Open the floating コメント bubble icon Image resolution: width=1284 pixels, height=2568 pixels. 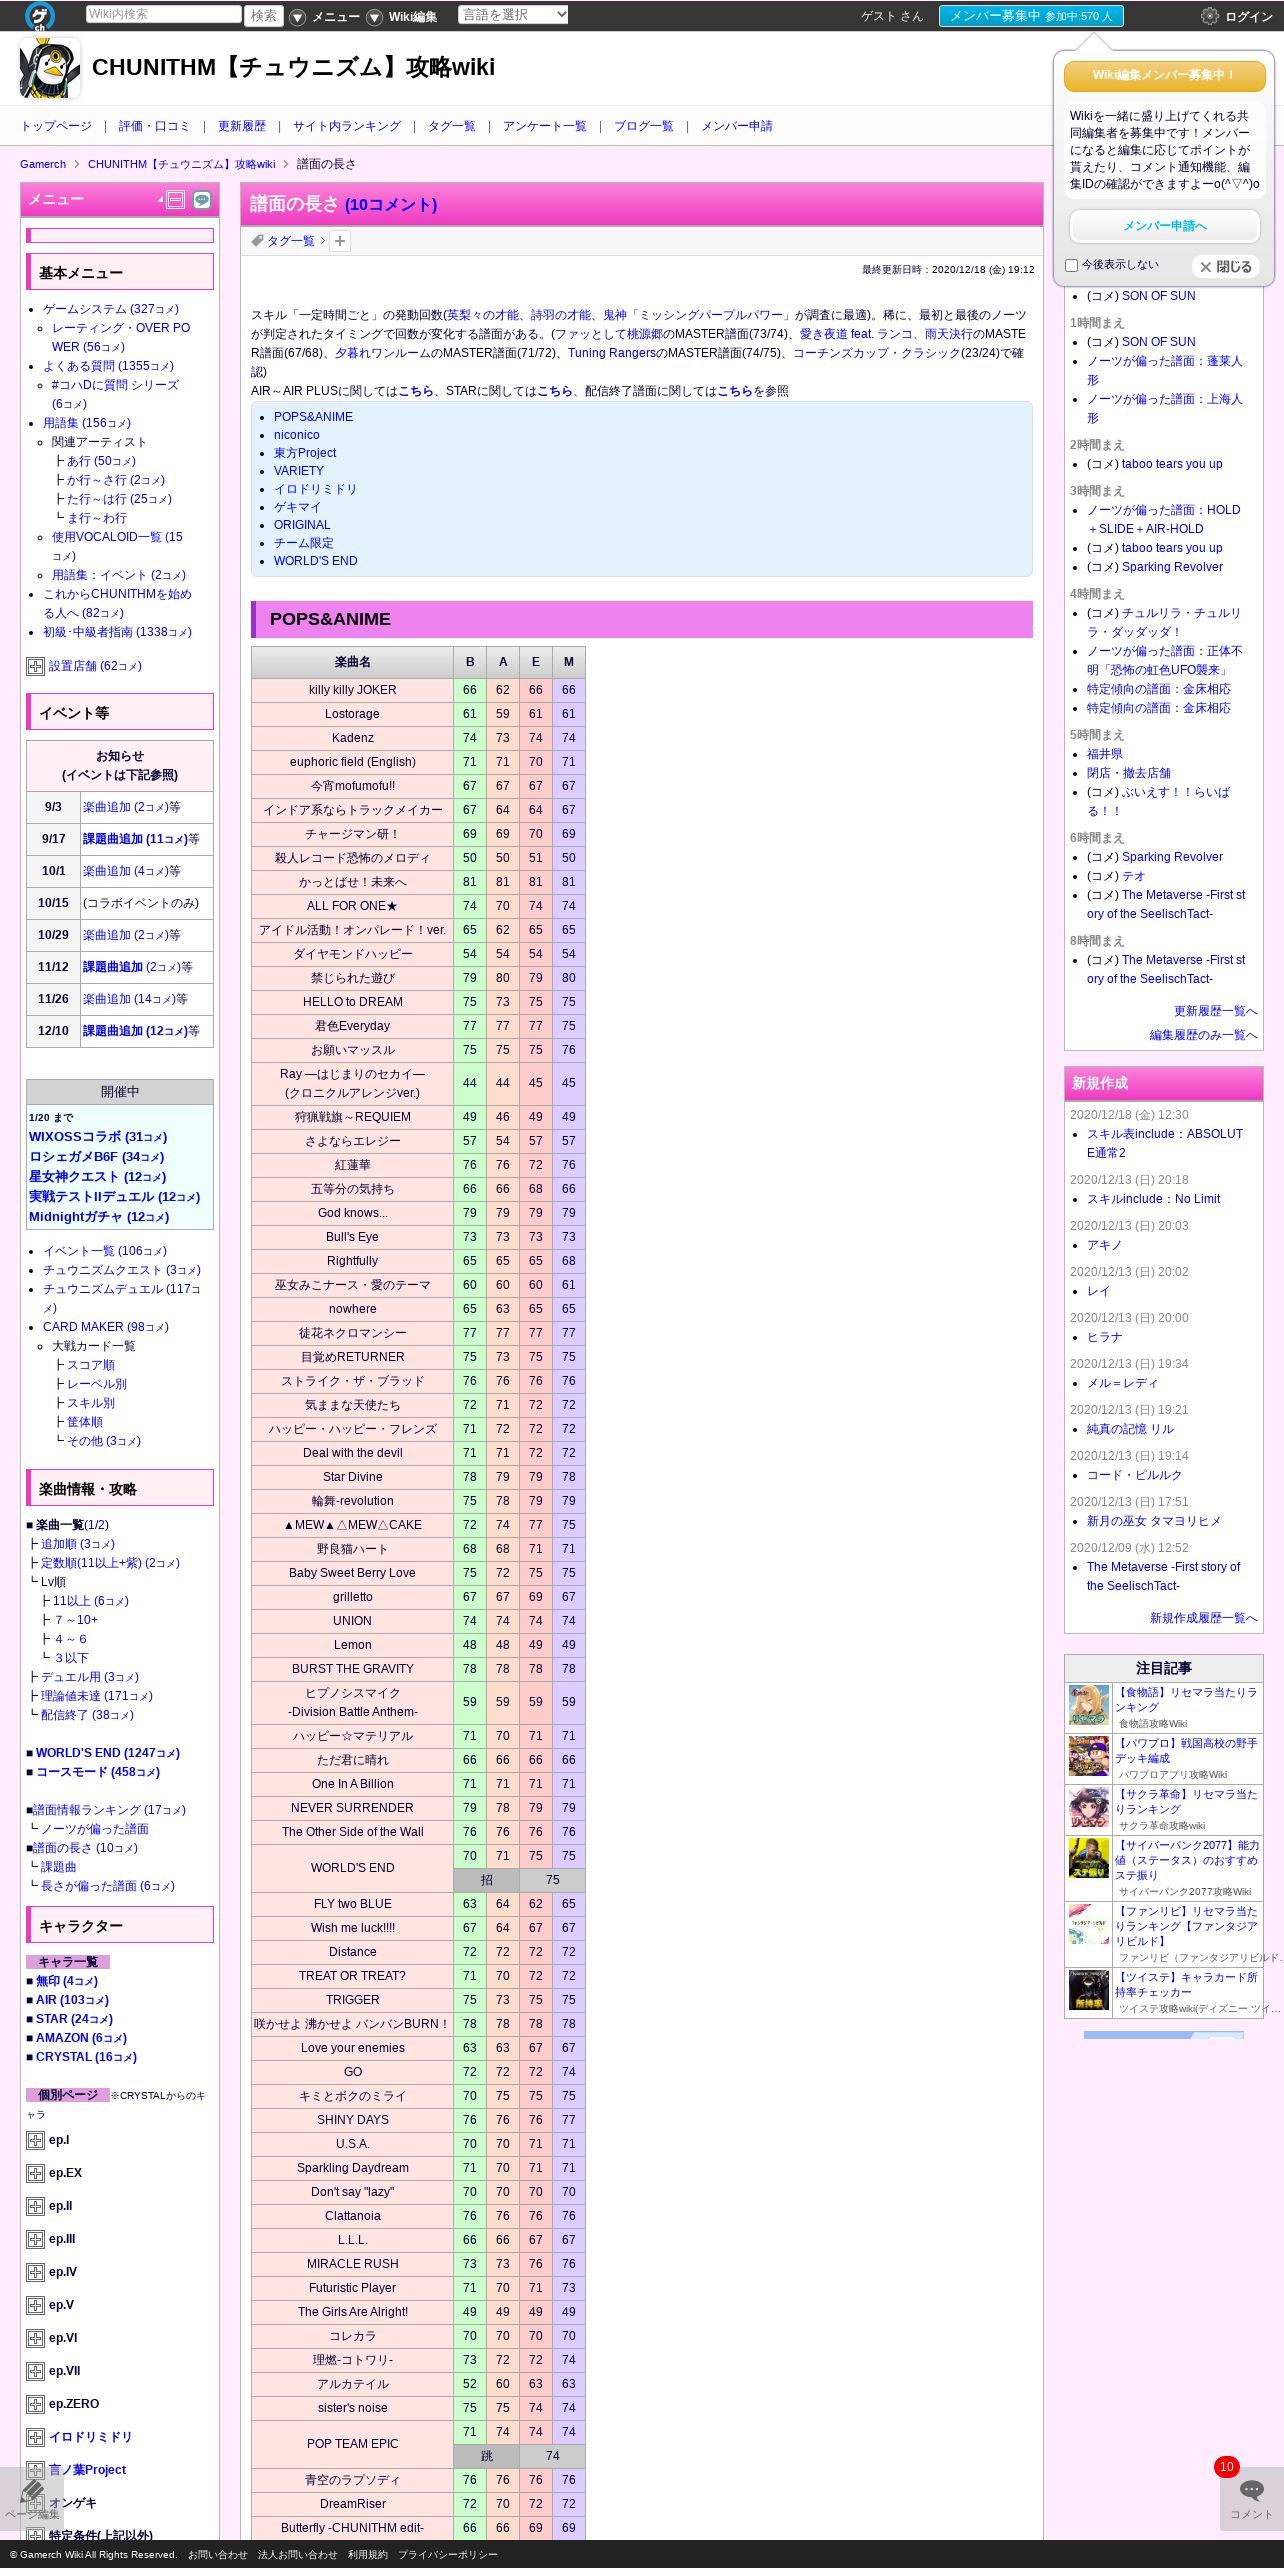1251,2489
